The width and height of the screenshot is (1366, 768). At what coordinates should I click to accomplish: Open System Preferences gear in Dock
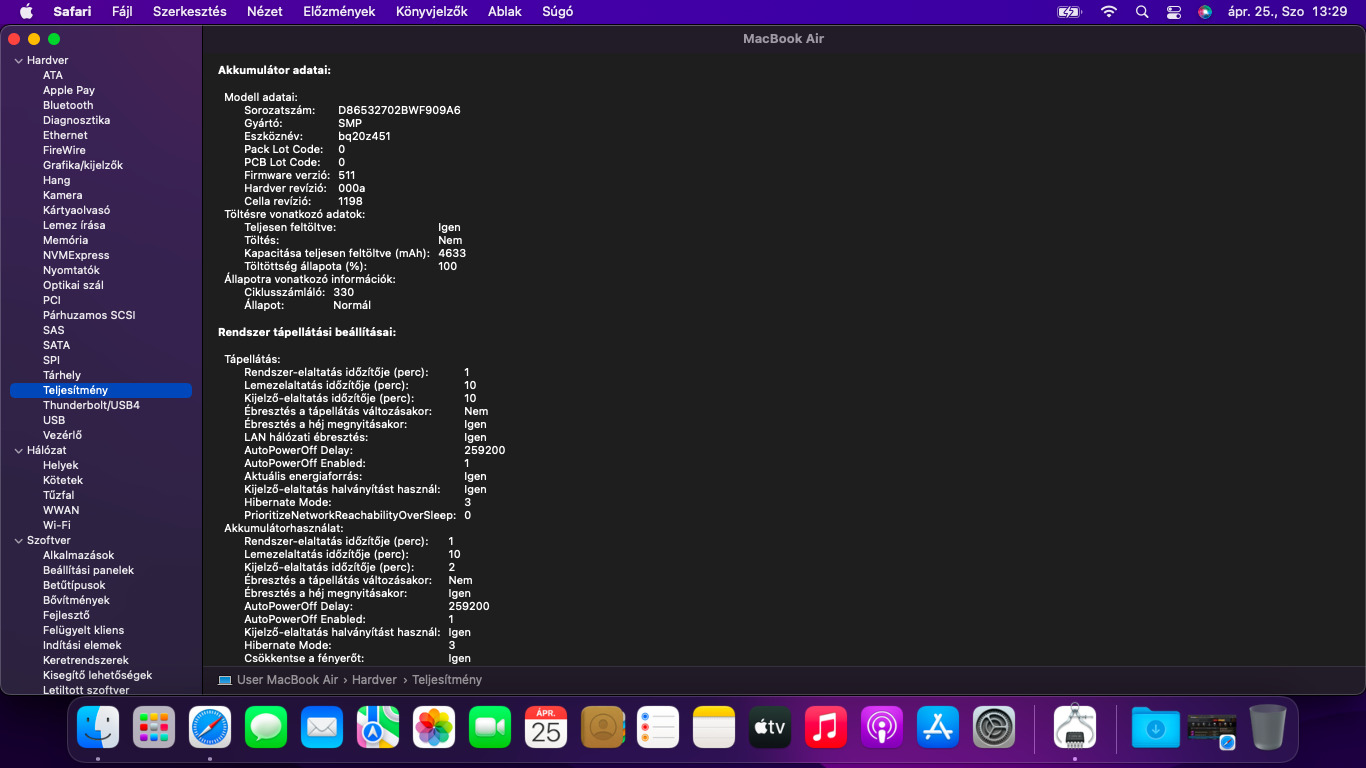[994, 727]
